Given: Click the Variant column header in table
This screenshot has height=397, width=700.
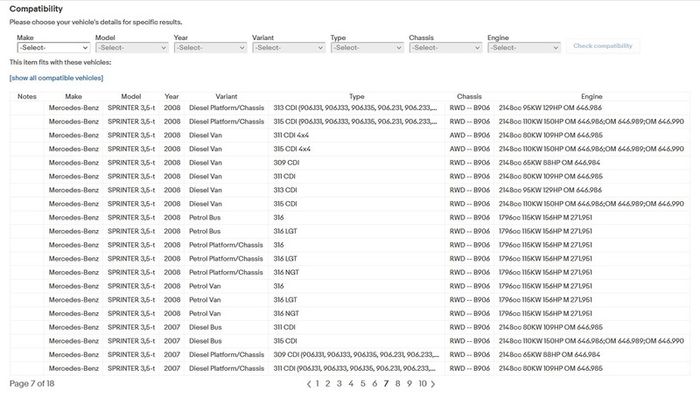Looking at the screenshot, I should click(x=226, y=96).
